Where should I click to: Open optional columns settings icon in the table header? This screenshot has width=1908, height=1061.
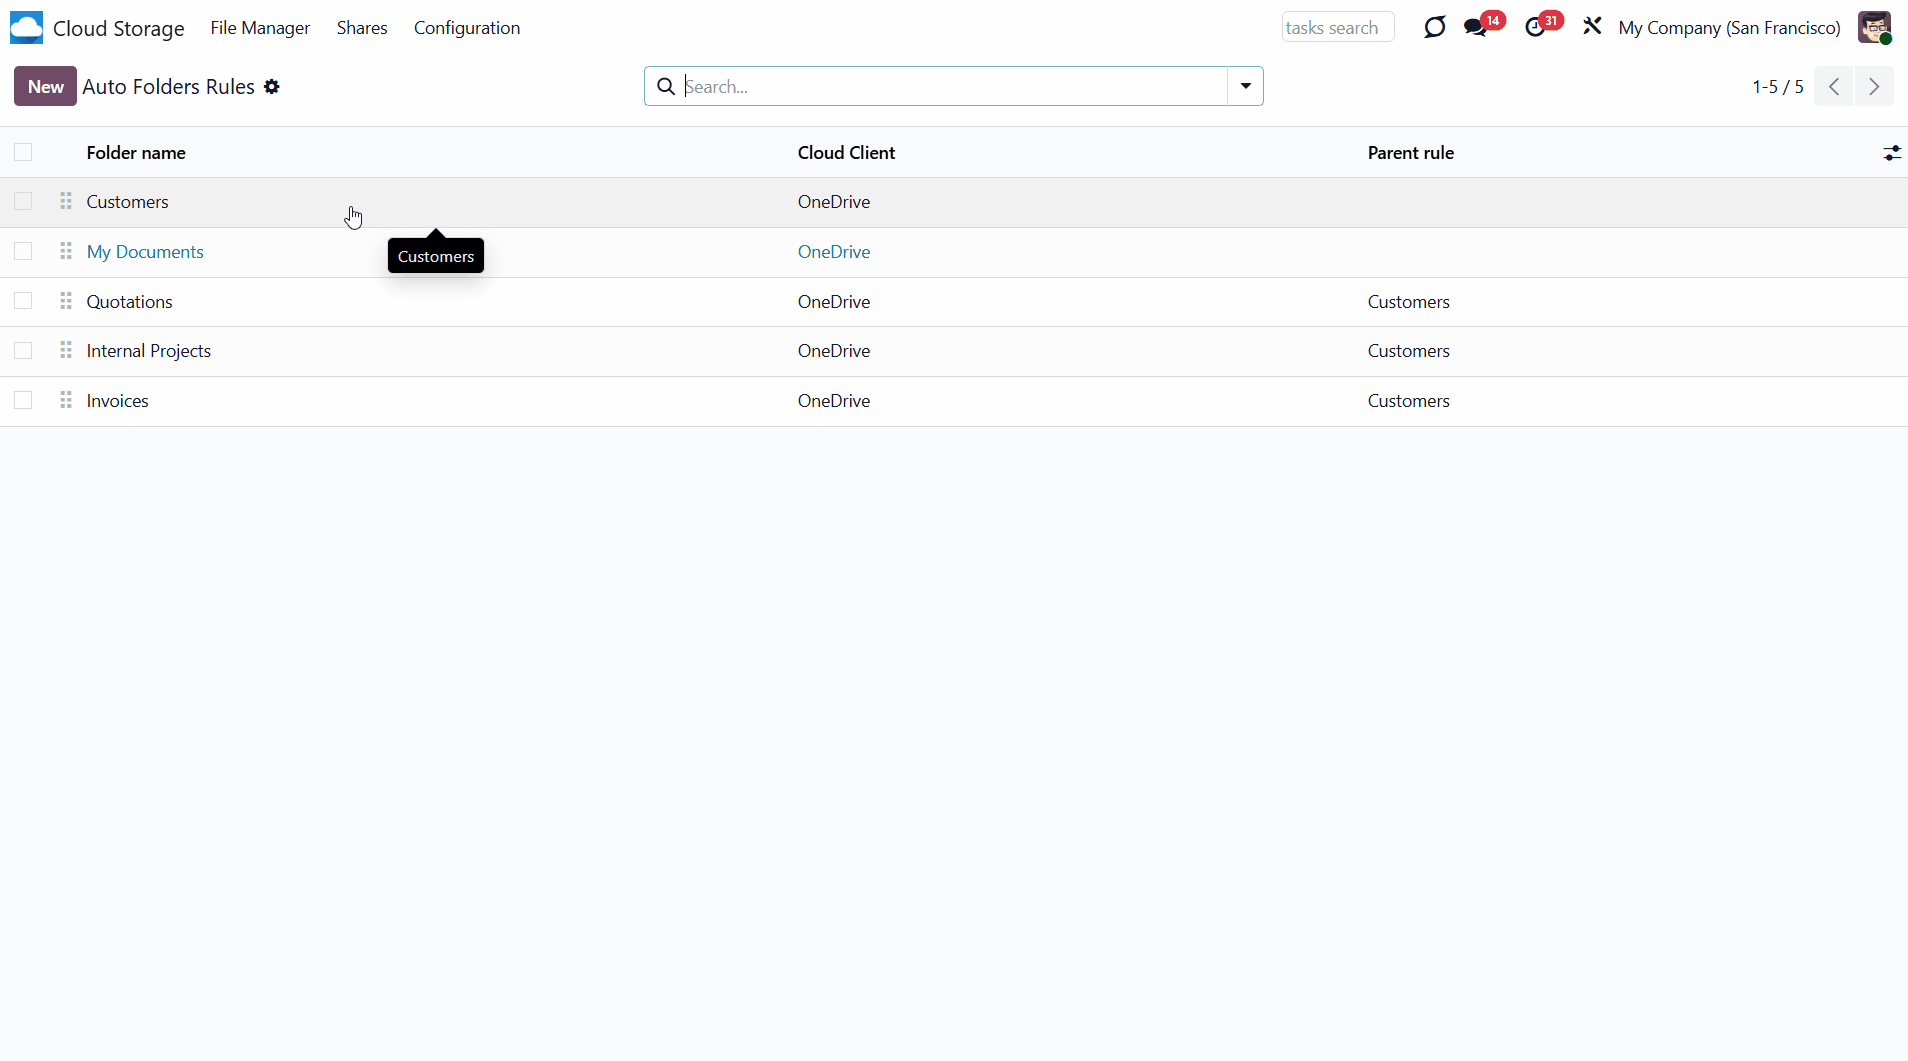(x=1891, y=153)
